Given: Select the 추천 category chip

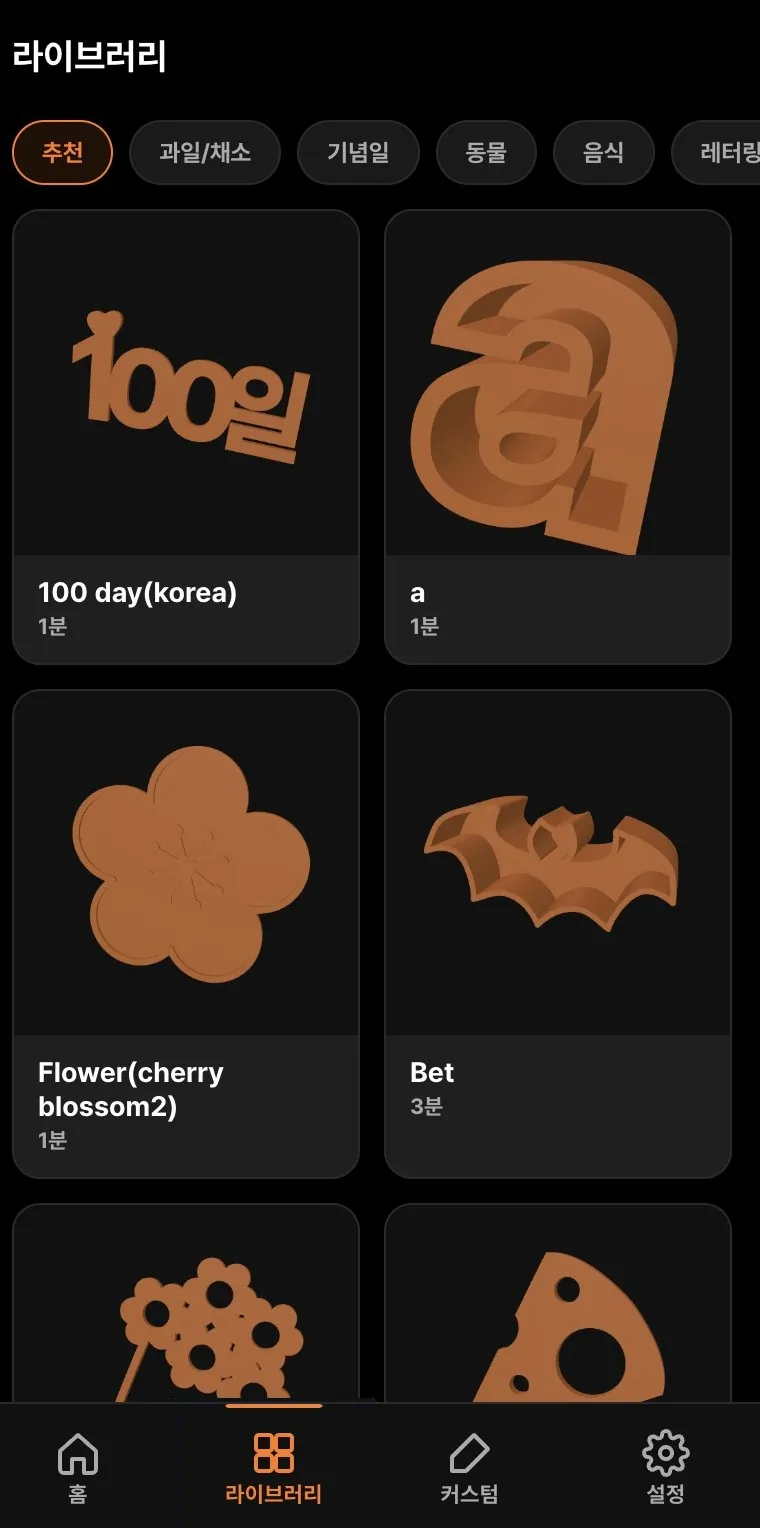Looking at the screenshot, I should click(62, 153).
